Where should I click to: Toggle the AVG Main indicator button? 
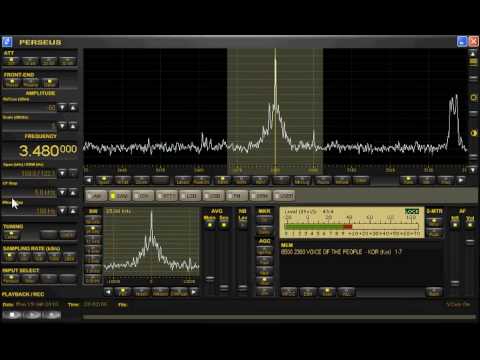pos(210,225)
